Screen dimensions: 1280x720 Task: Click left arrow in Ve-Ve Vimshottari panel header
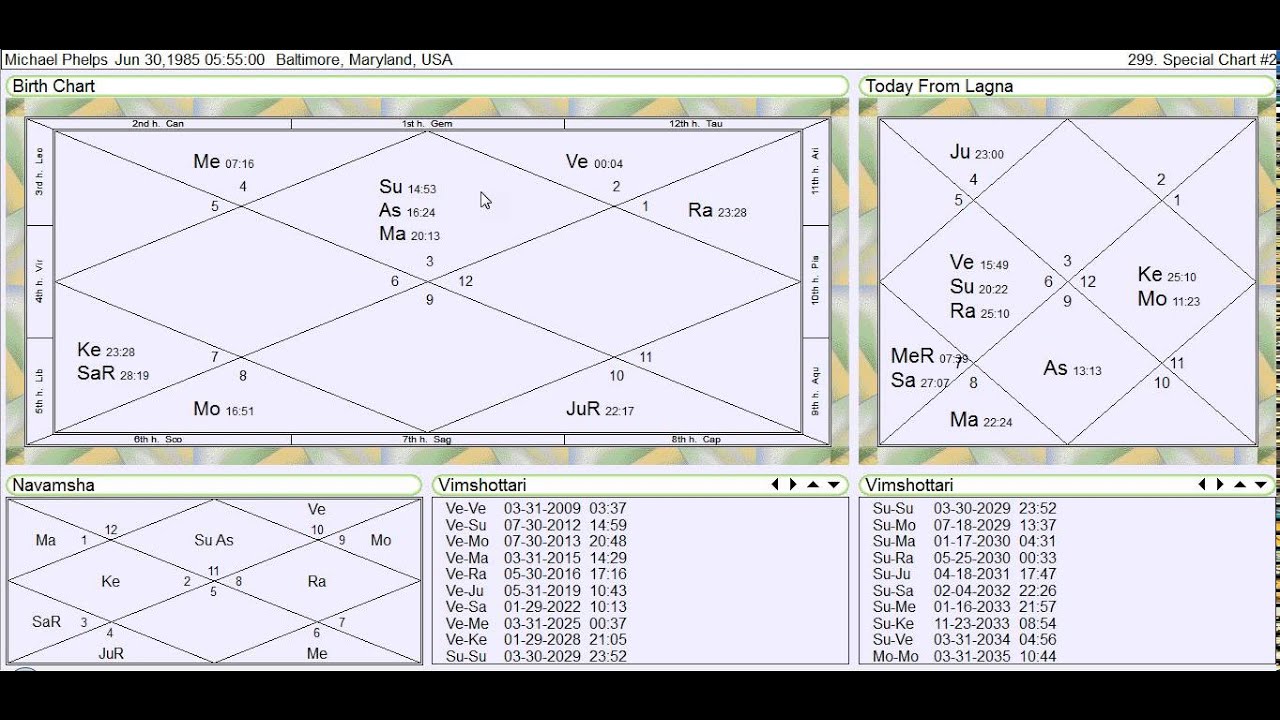pos(775,485)
